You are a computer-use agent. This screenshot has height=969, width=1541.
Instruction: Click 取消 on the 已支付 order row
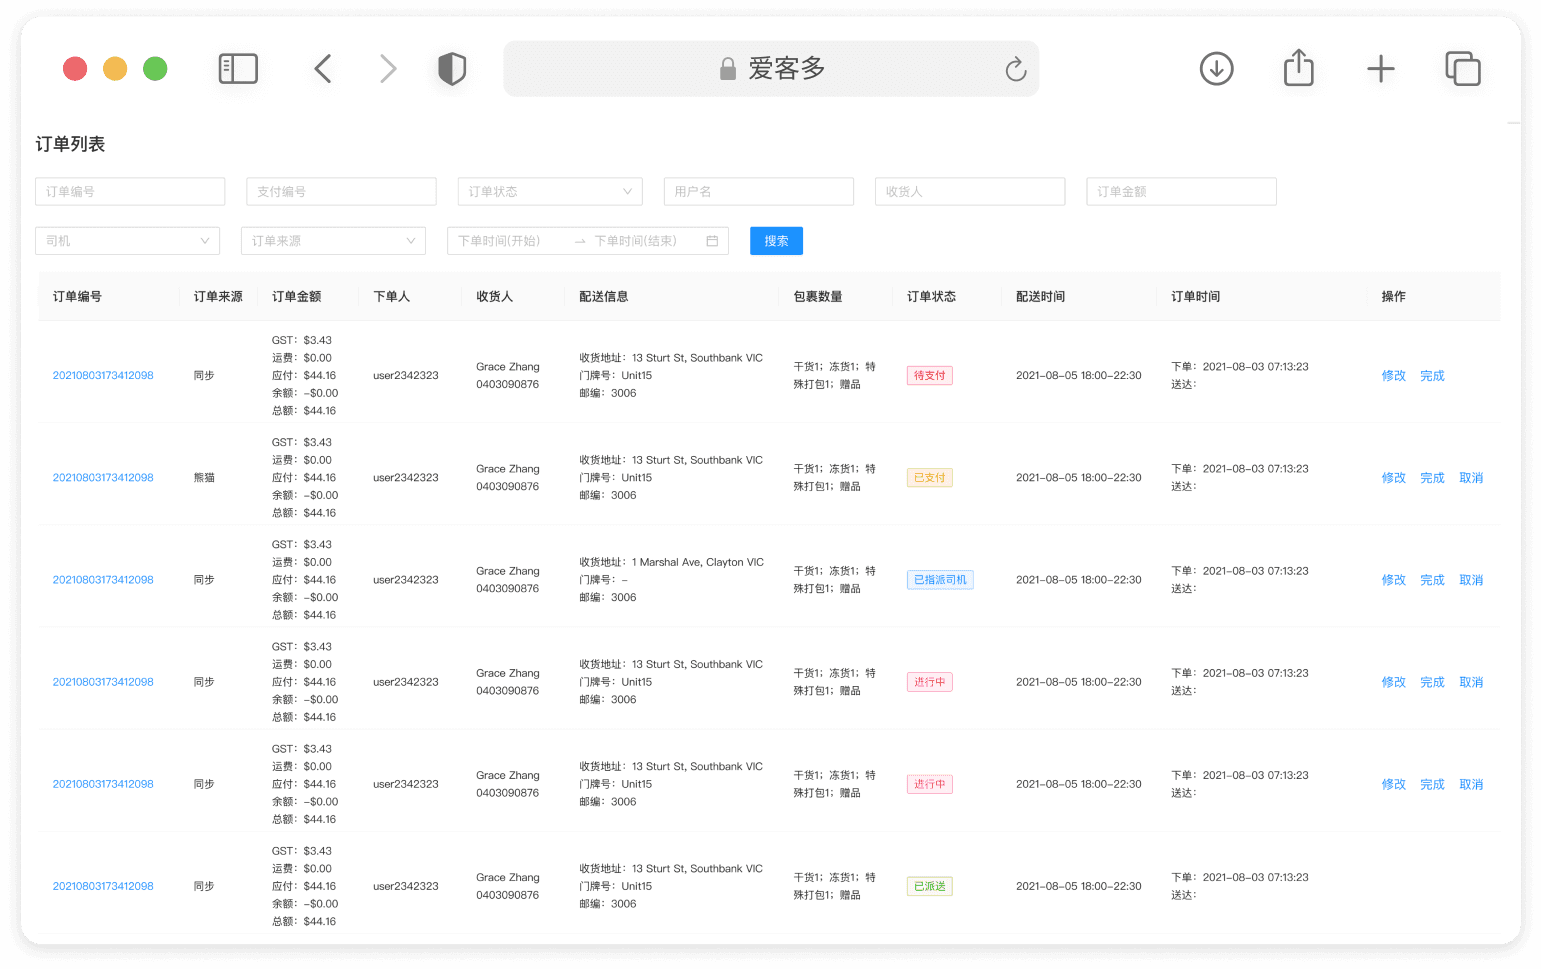[1471, 478]
